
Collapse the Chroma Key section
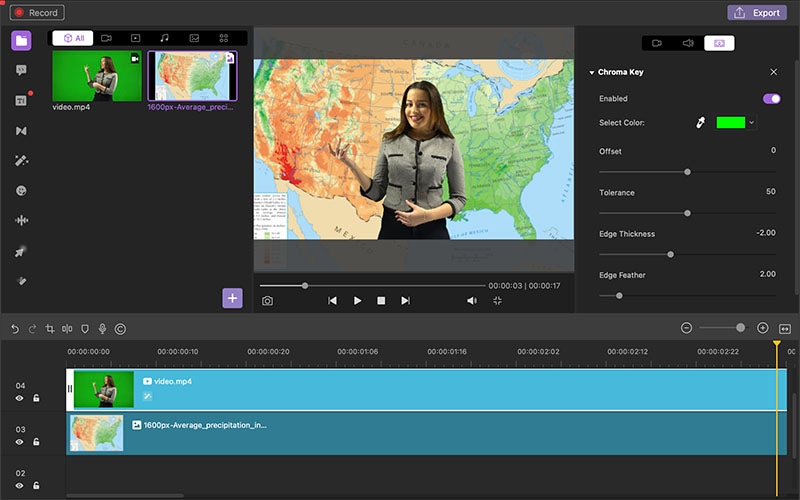click(592, 72)
